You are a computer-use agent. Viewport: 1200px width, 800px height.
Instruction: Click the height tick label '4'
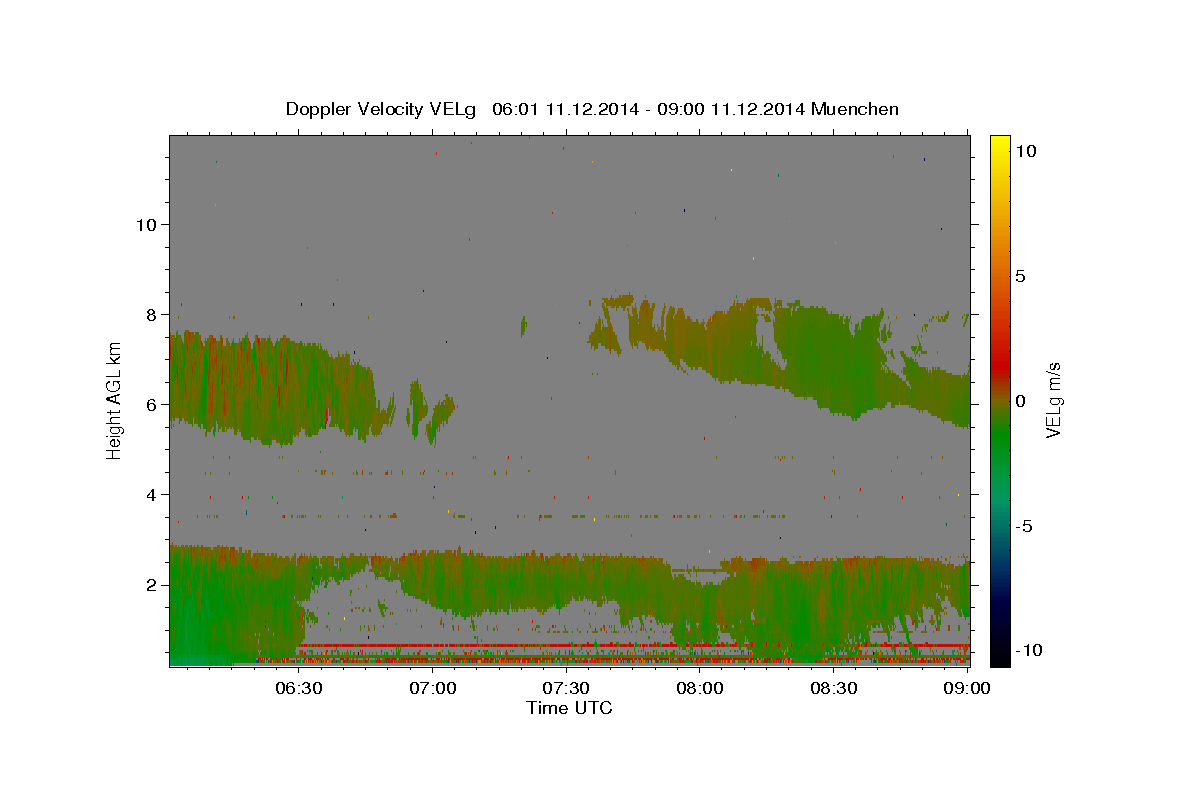pyautogui.click(x=151, y=494)
